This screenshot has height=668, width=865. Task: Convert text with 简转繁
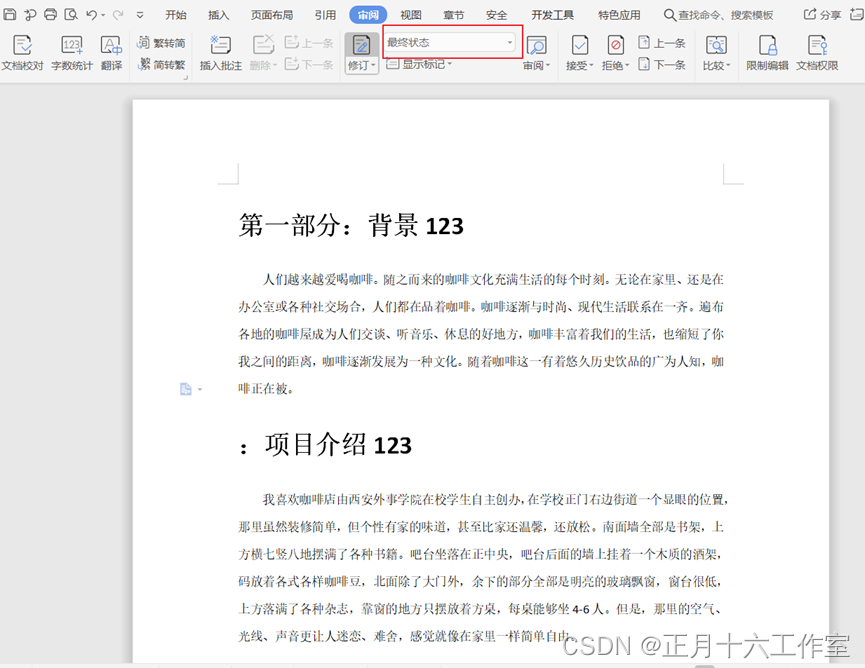click(x=161, y=65)
